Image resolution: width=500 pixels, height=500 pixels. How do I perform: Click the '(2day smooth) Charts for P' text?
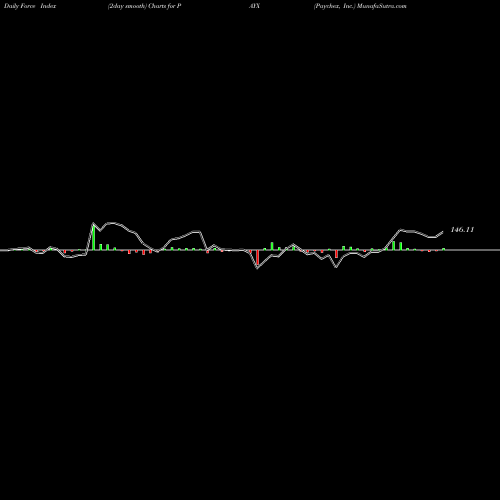pos(144,6)
